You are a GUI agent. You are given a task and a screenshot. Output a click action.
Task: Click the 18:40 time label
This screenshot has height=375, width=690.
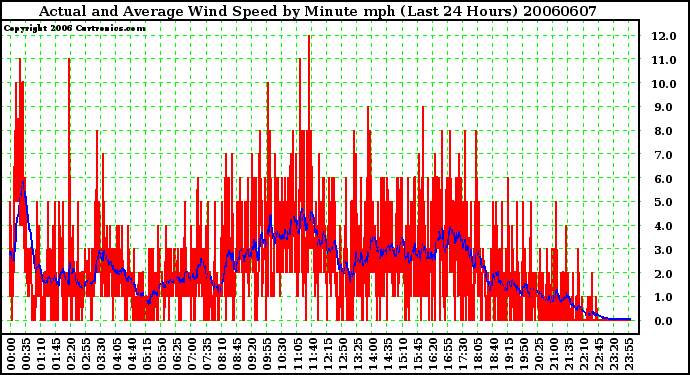(x=494, y=354)
